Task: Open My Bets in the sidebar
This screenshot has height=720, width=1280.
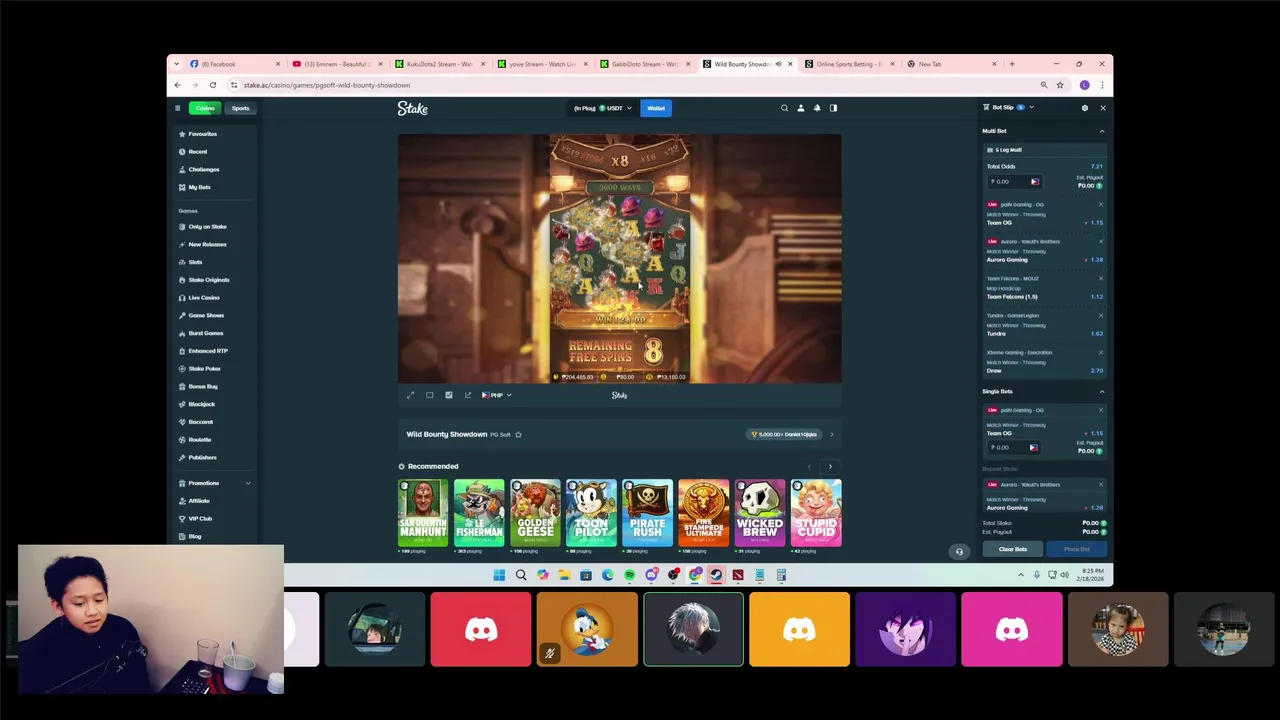Action: 195,187
